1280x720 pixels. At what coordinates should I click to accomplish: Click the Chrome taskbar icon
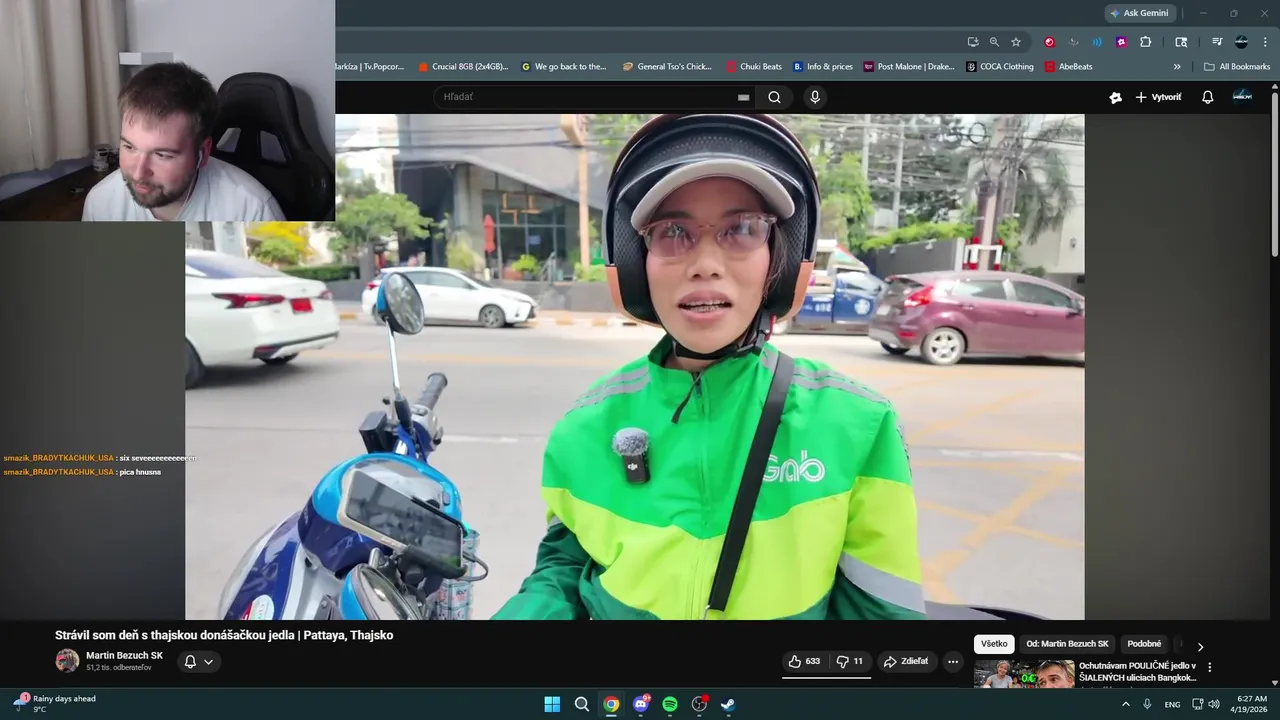611,704
